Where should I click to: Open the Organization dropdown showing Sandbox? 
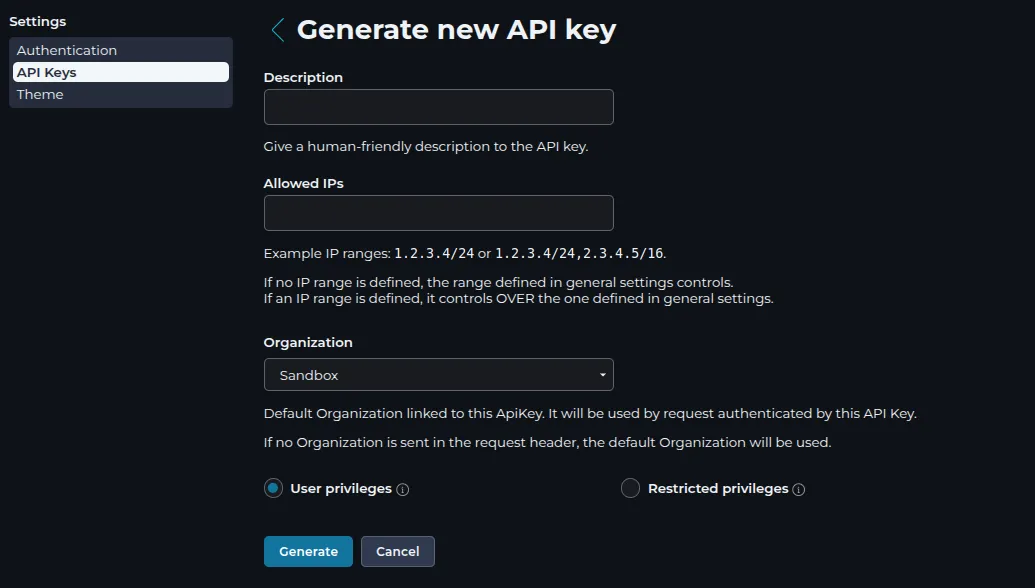click(x=438, y=375)
